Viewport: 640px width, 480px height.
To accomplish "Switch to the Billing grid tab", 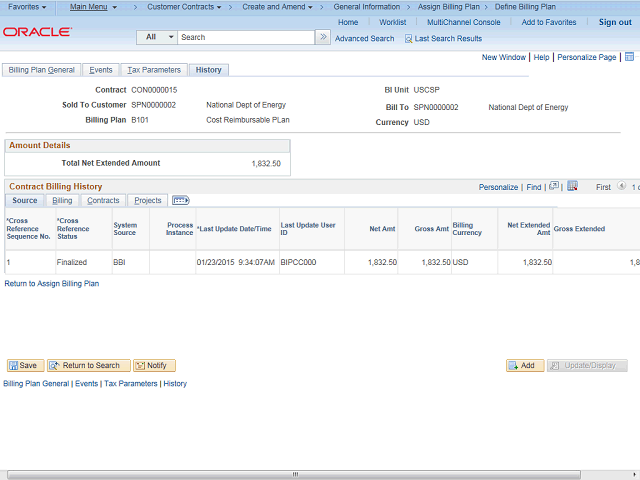I will click(62, 200).
